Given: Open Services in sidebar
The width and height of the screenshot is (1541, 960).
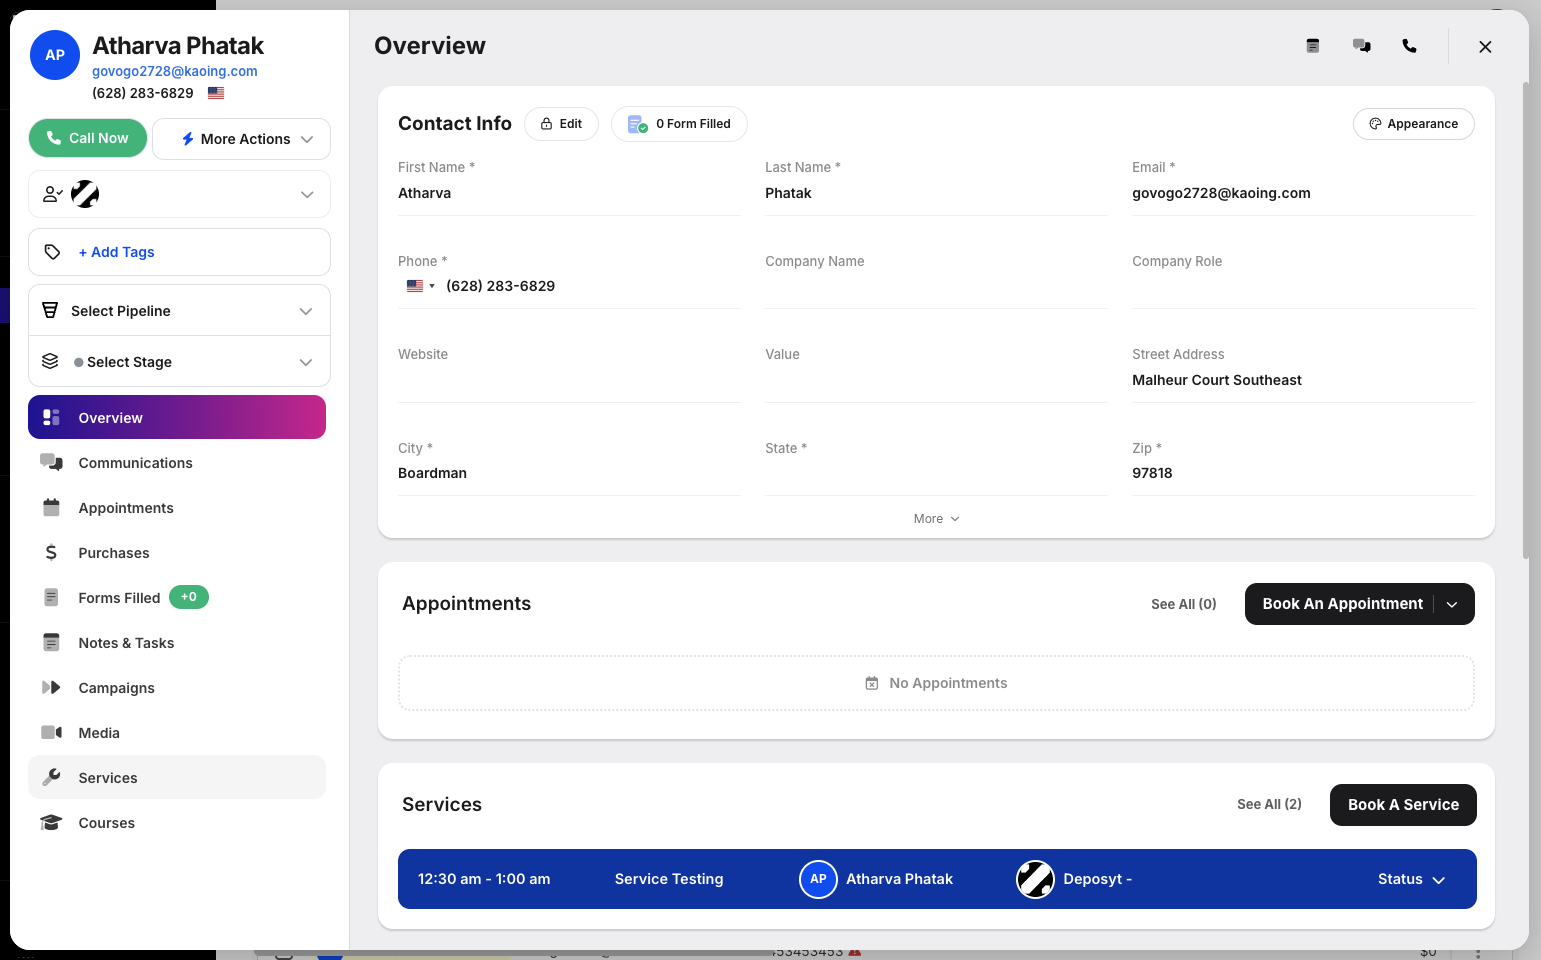Looking at the screenshot, I should pos(177,777).
